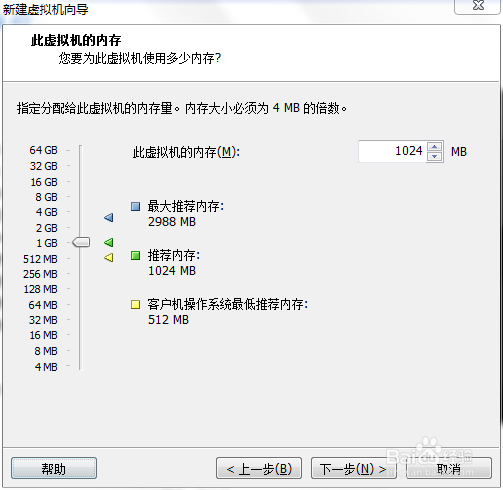Click the blue maximum recommended memory arrow marker
This screenshot has height=490, width=503.
click(x=109, y=218)
